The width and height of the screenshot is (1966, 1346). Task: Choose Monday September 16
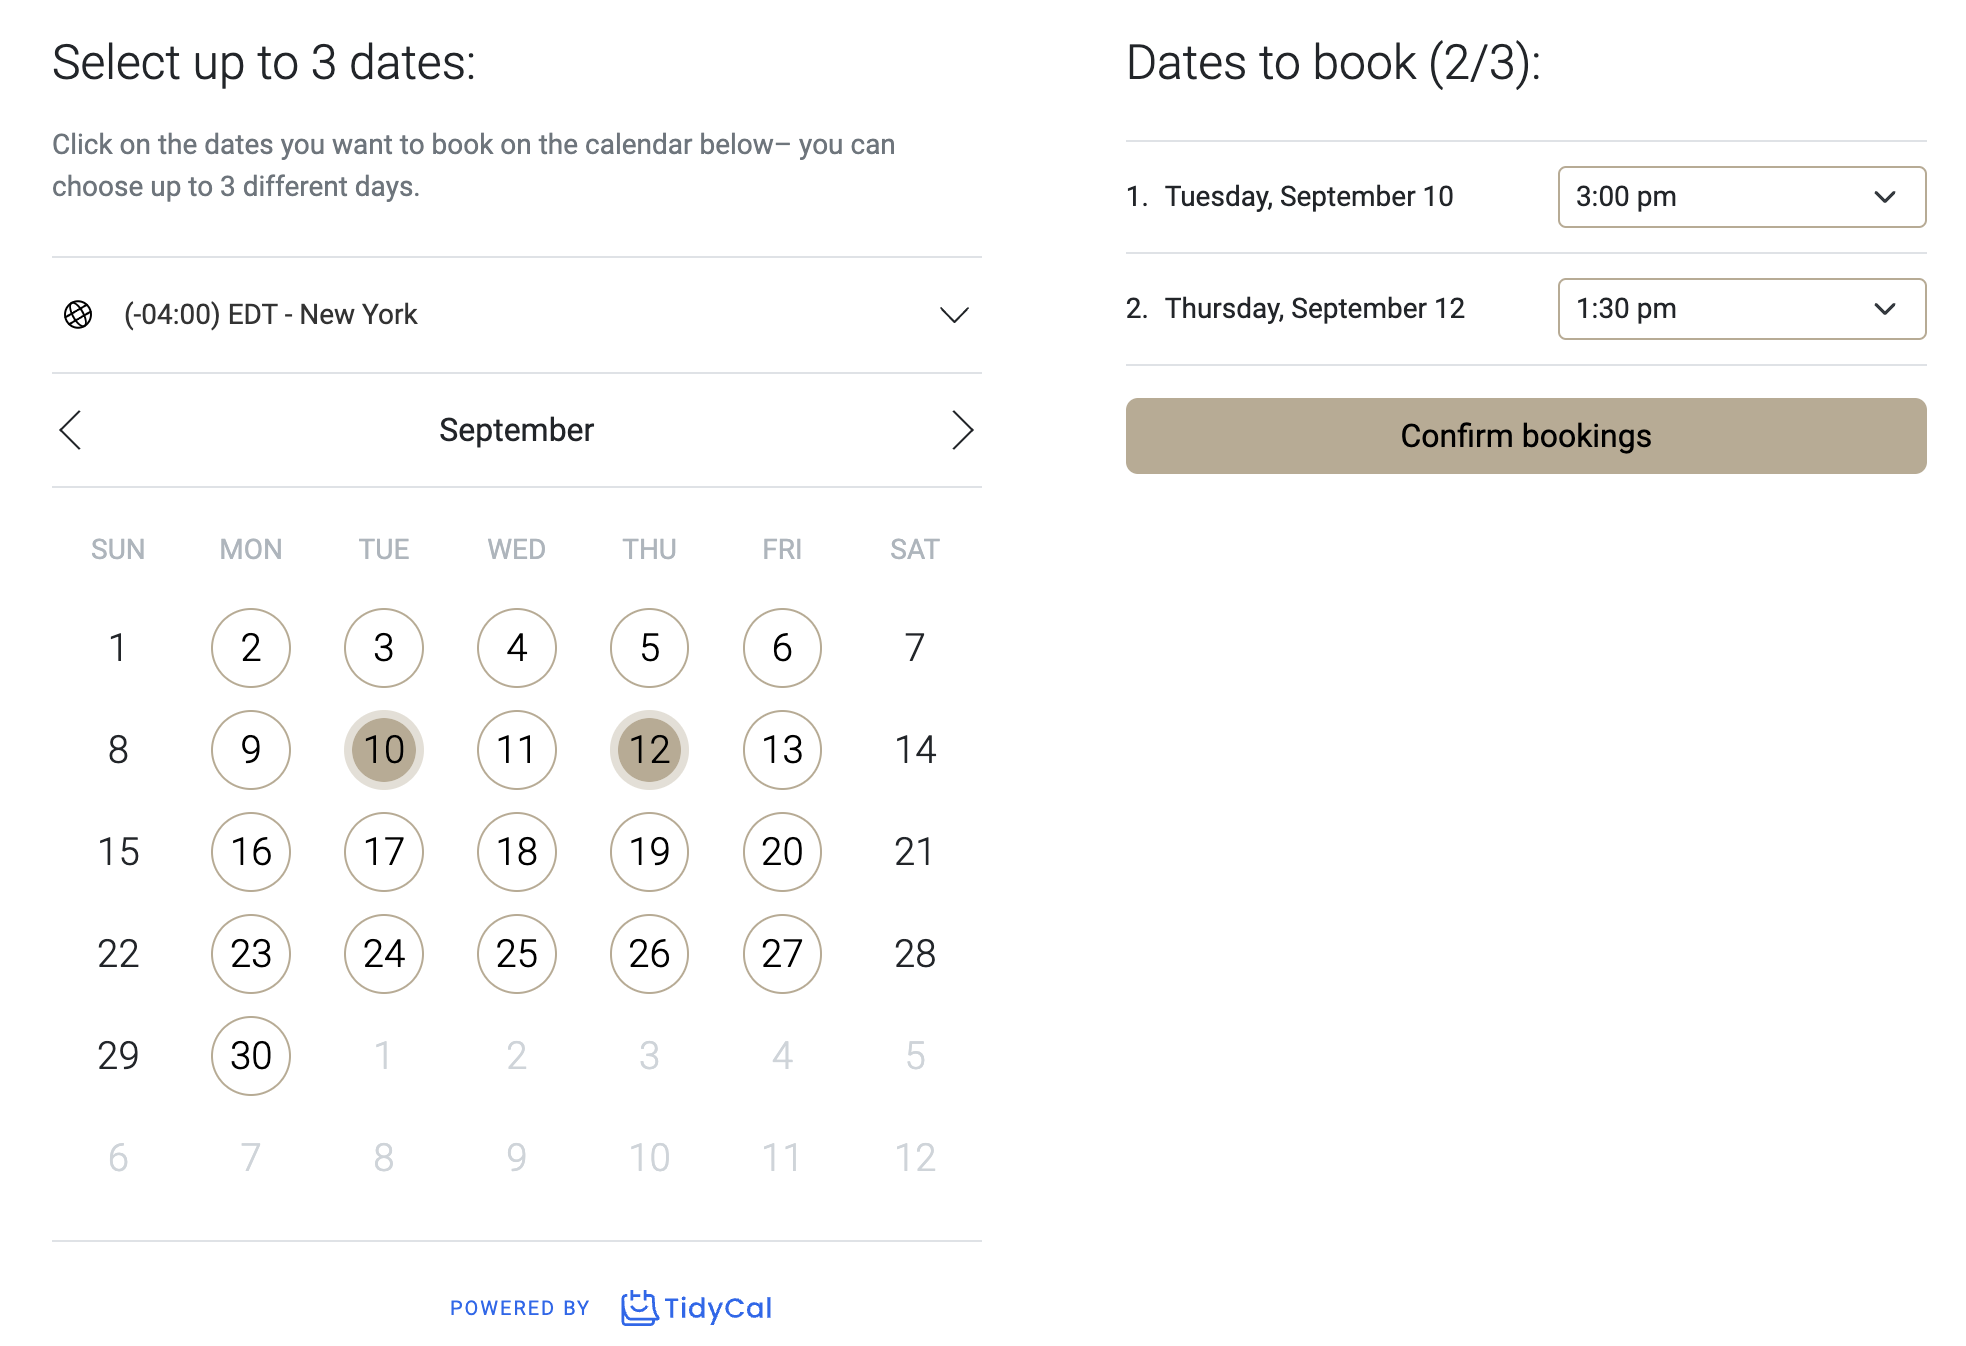(x=251, y=852)
